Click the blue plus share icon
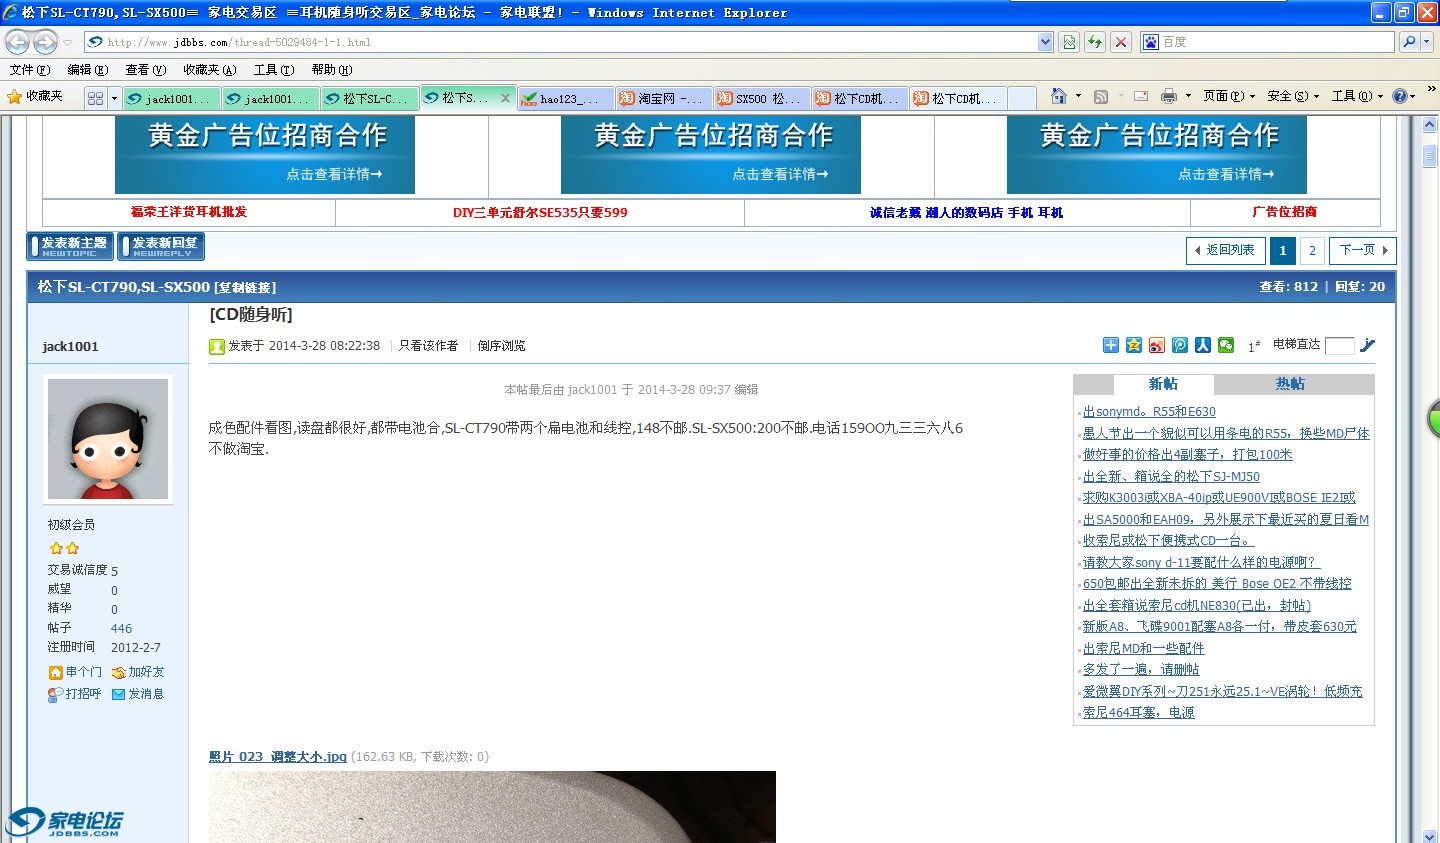Viewport: 1440px width, 843px height. (1111, 345)
